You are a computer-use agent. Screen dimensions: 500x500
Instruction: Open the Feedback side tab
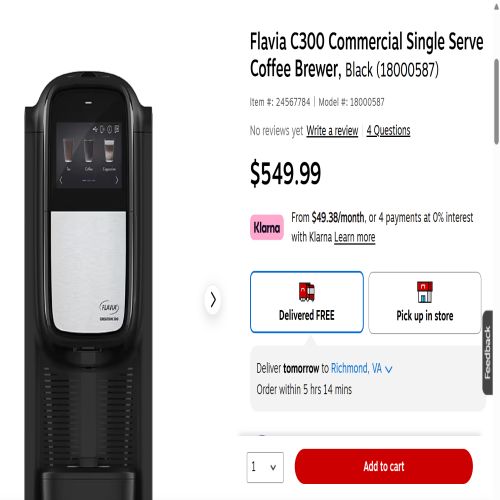tap(487, 353)
